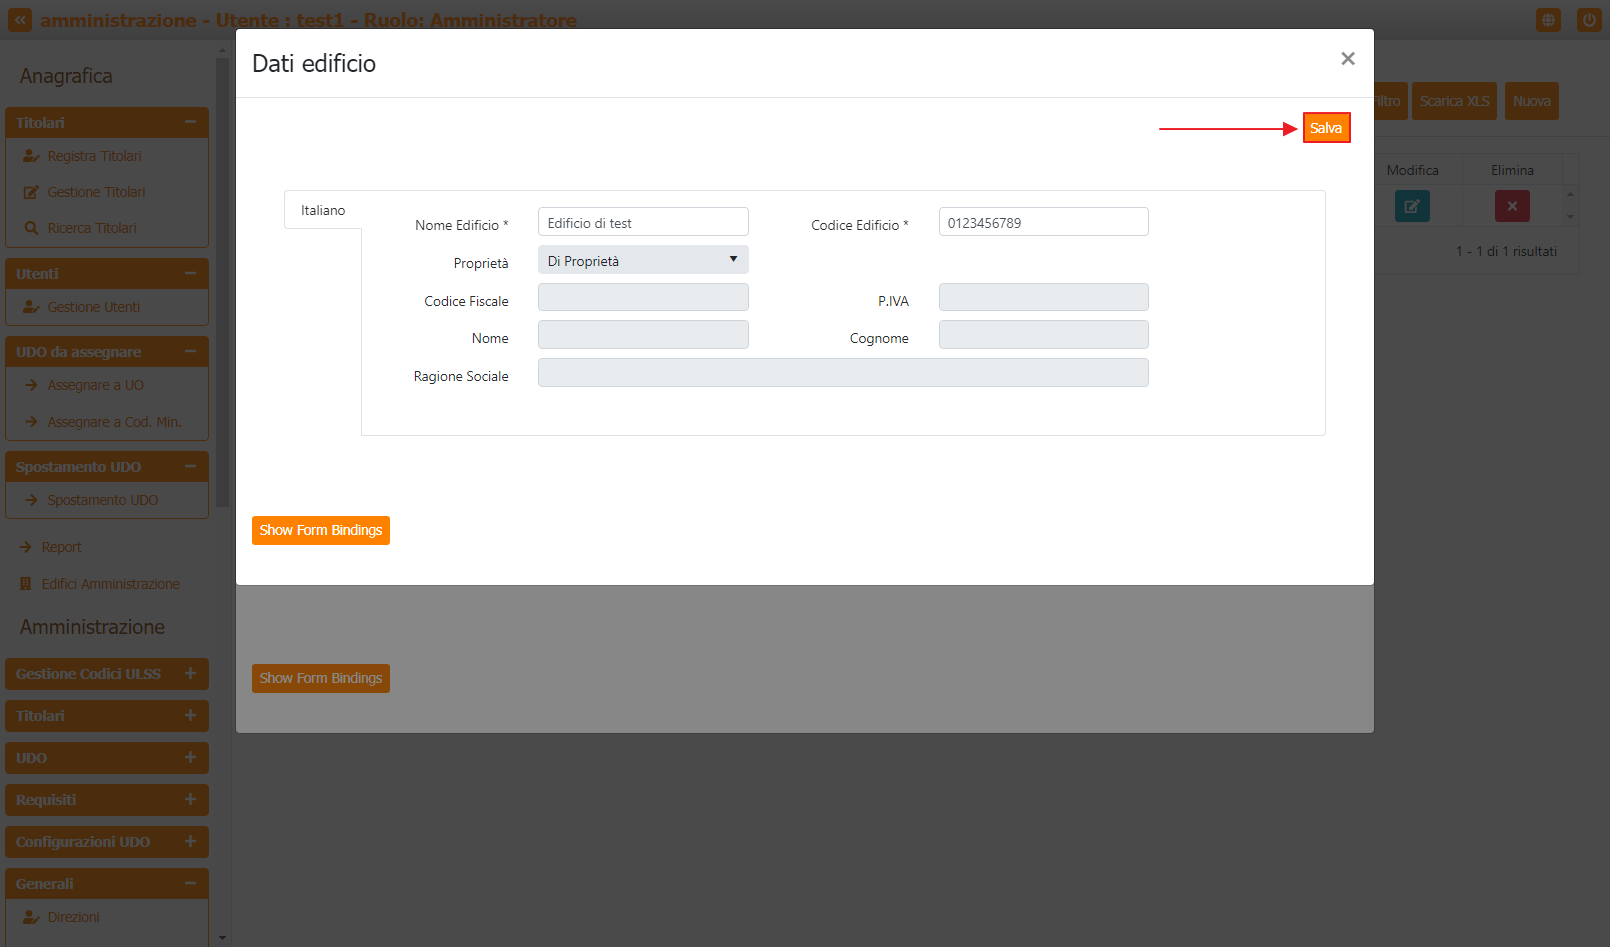
Task: Click the Scarica XLS button
Action: (1454, 101)
